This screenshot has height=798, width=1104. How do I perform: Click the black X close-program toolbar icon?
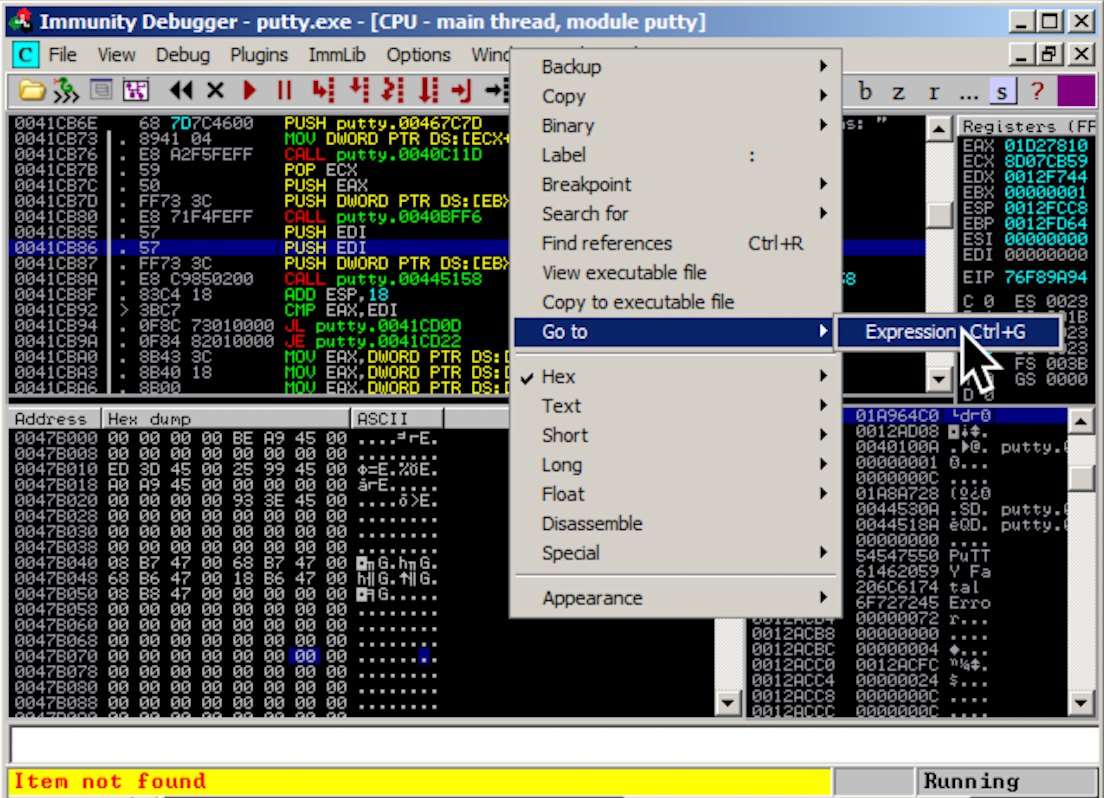pyautogui.click(x=215, y=92)
